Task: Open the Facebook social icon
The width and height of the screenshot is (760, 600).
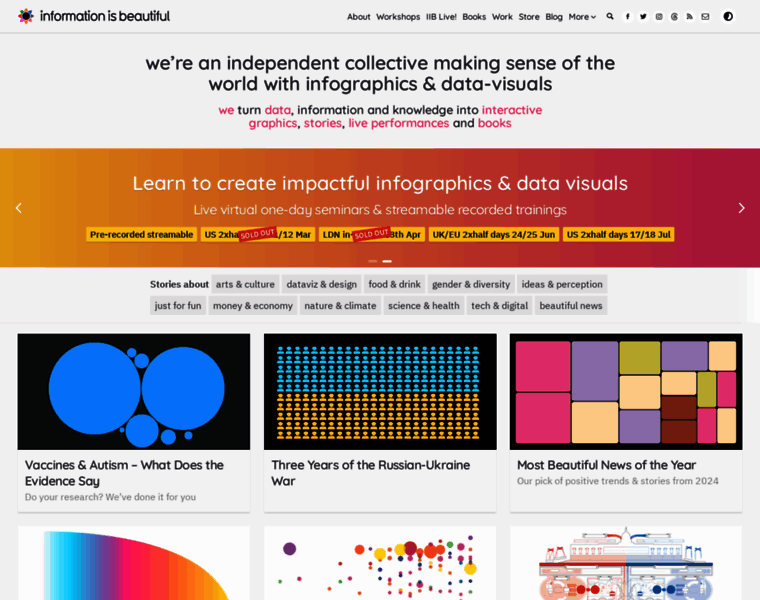Action: click(x=628, y=16)
